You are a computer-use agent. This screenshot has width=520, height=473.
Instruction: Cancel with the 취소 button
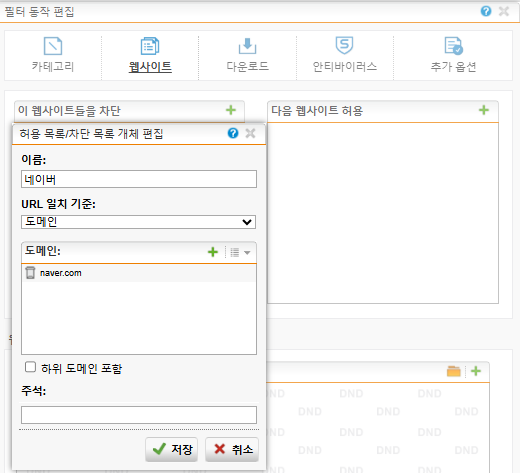click(232, 449)
